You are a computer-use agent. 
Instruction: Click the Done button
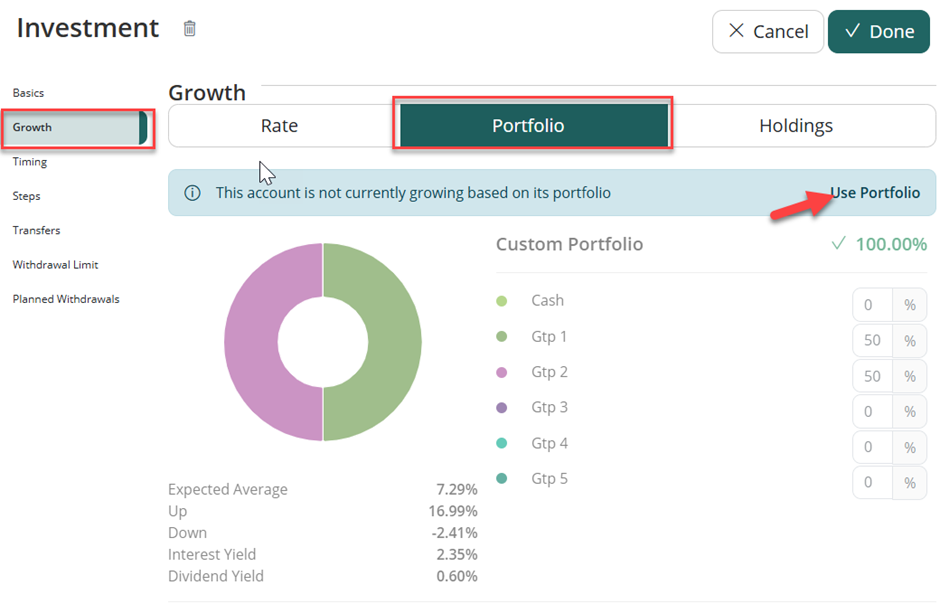878,32
